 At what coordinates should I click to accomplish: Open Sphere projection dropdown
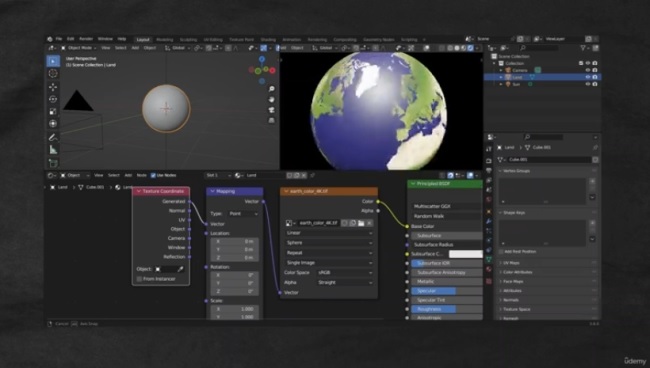329,243
